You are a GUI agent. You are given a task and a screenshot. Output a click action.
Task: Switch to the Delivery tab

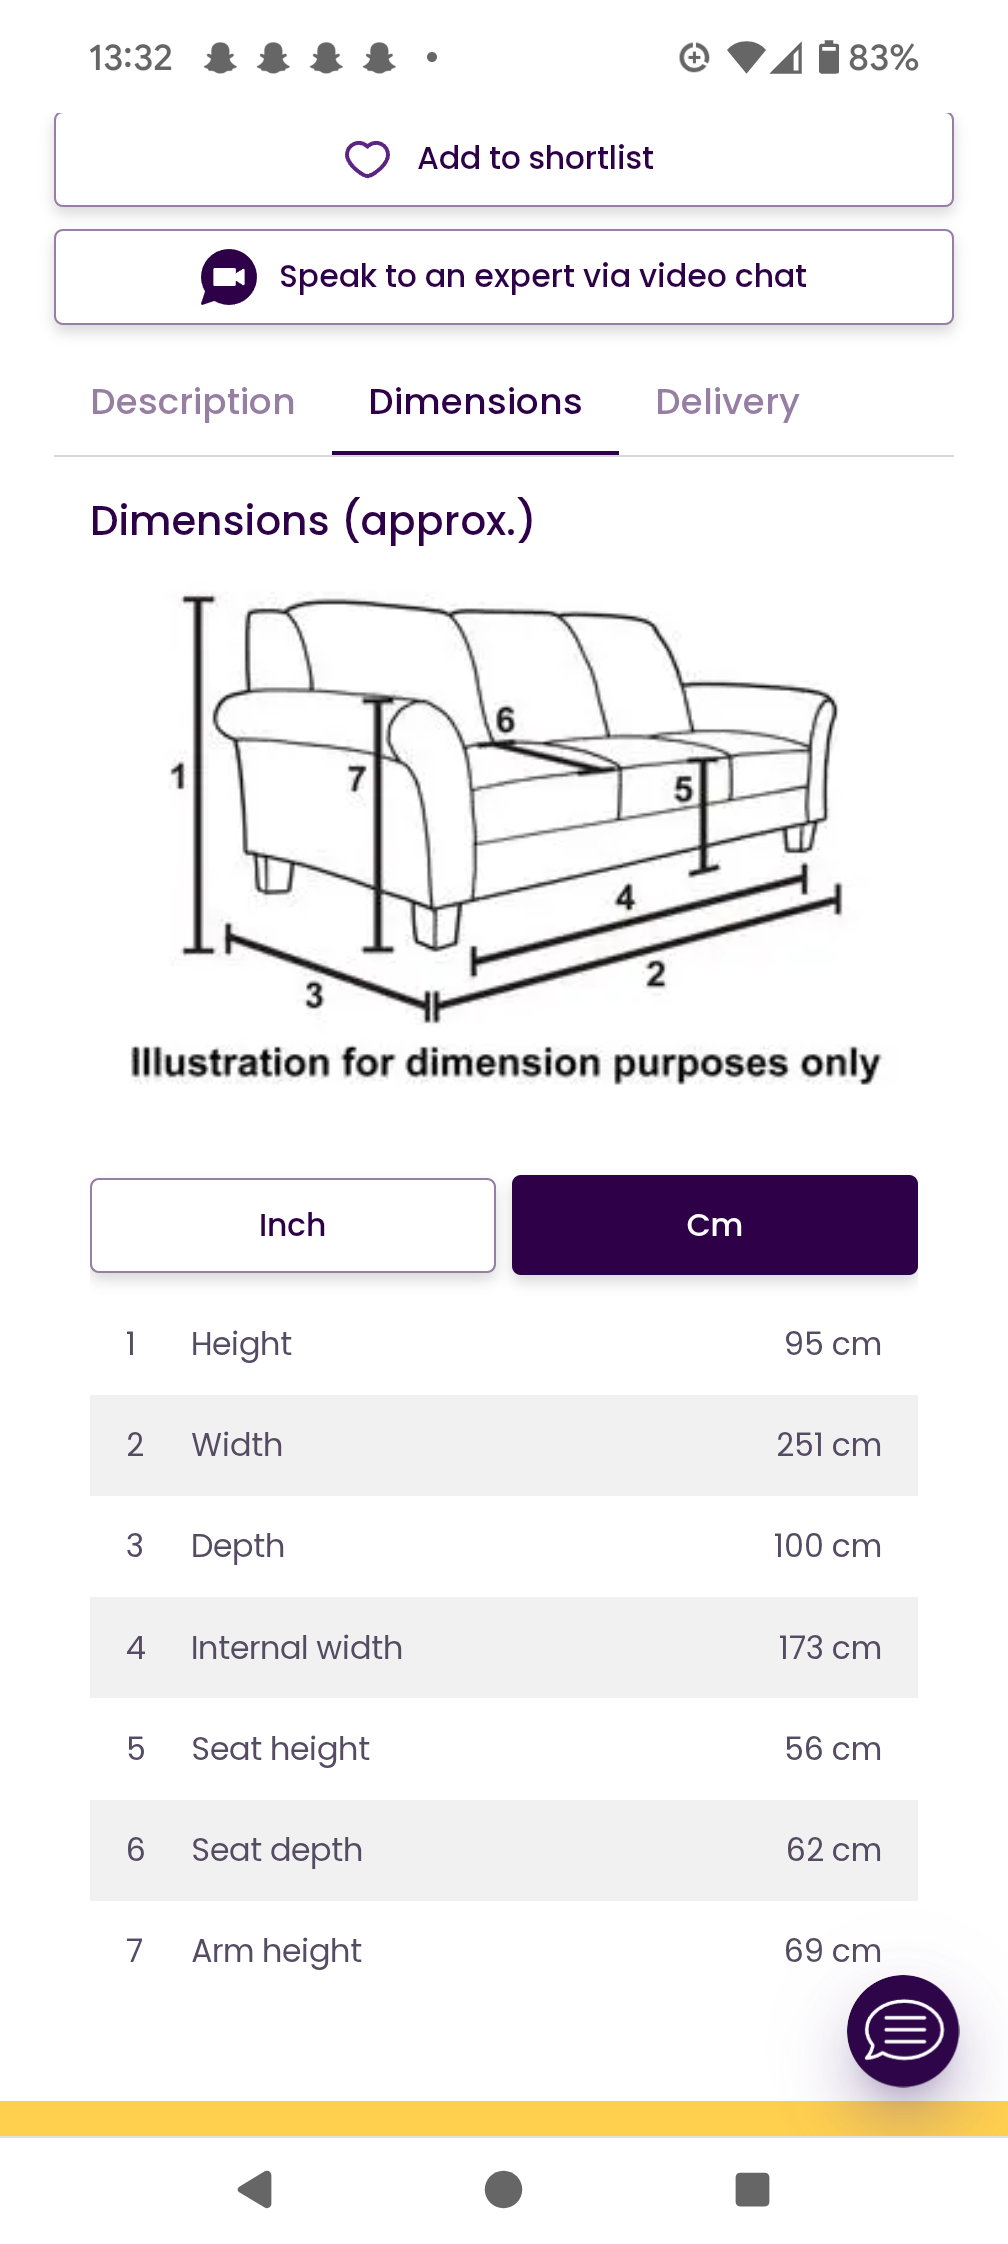(727, 402)
